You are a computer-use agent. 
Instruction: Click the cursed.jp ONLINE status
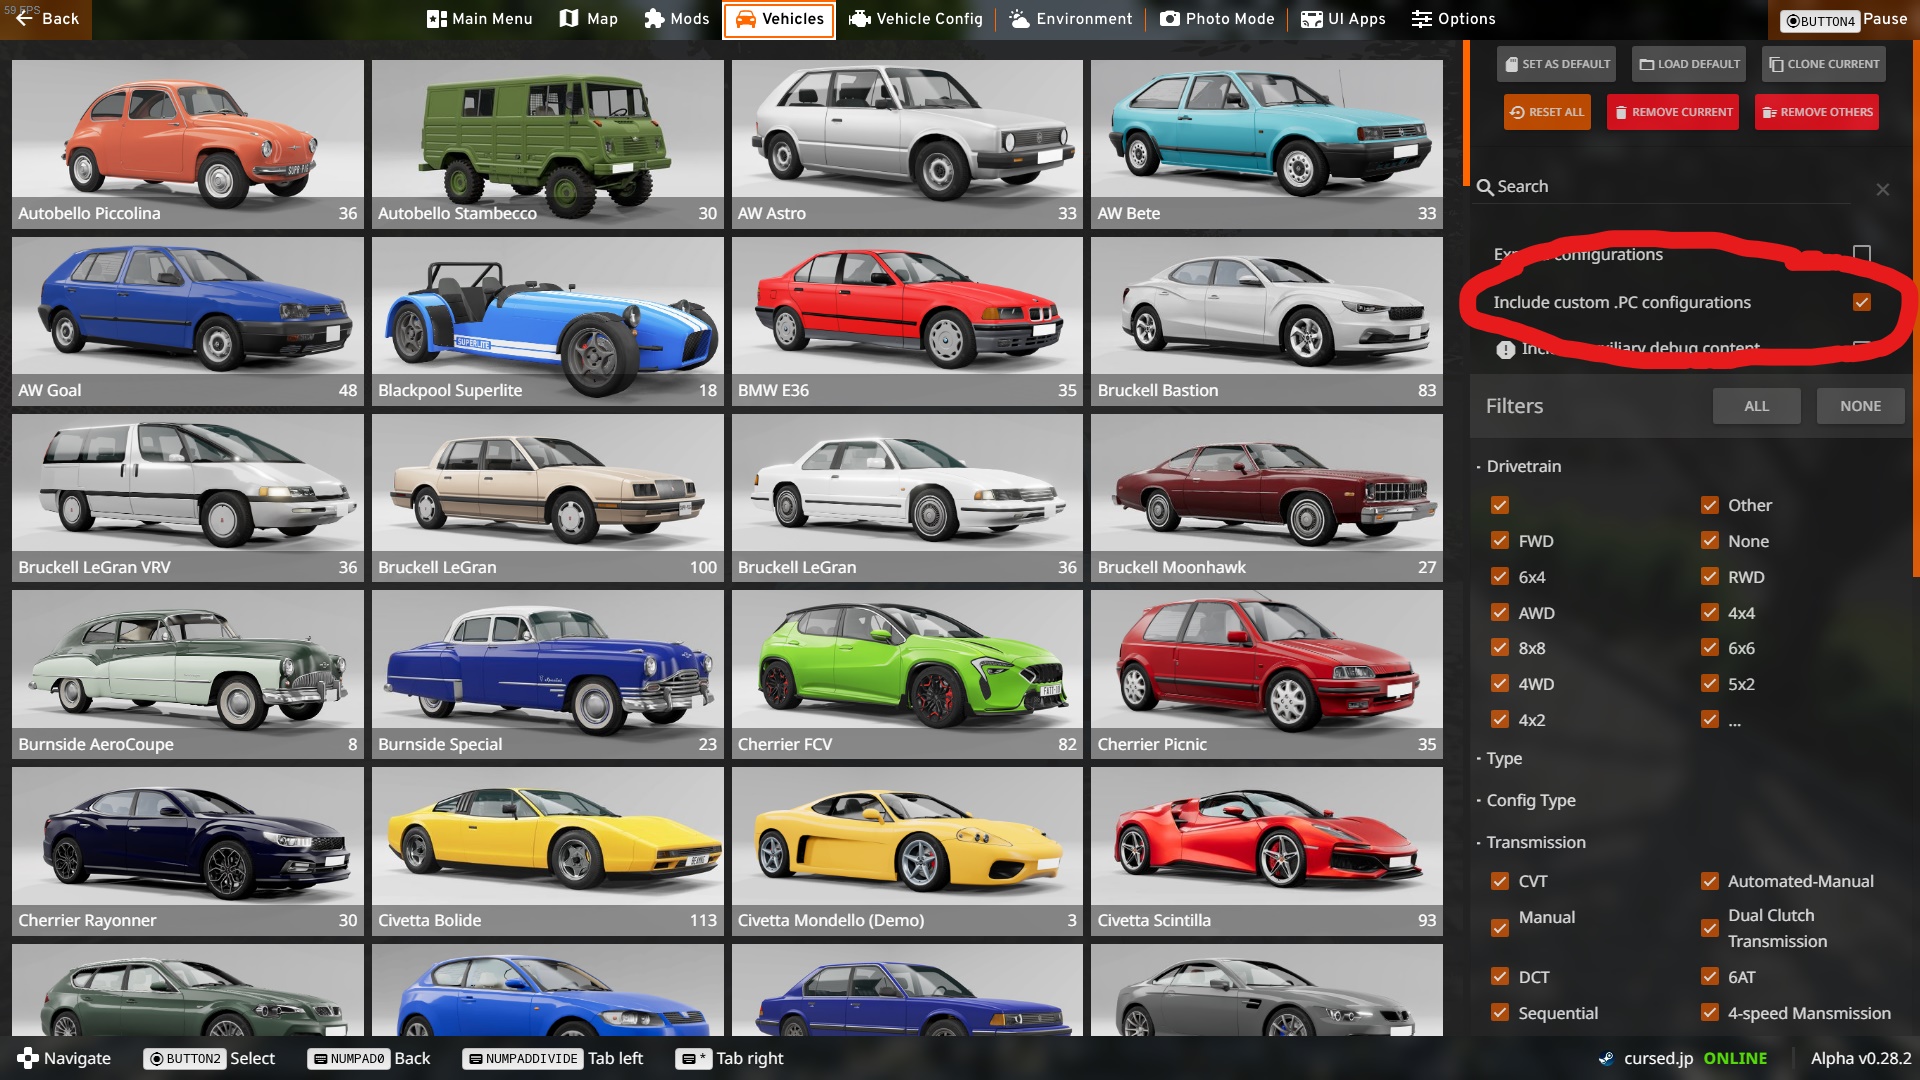coord(1683,1058)
